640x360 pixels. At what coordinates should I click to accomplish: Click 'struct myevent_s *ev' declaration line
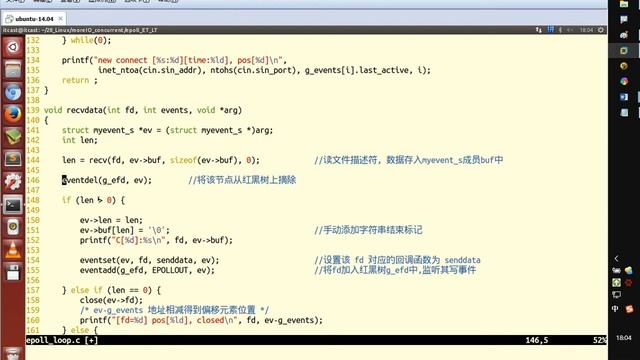tap(167, 130)
